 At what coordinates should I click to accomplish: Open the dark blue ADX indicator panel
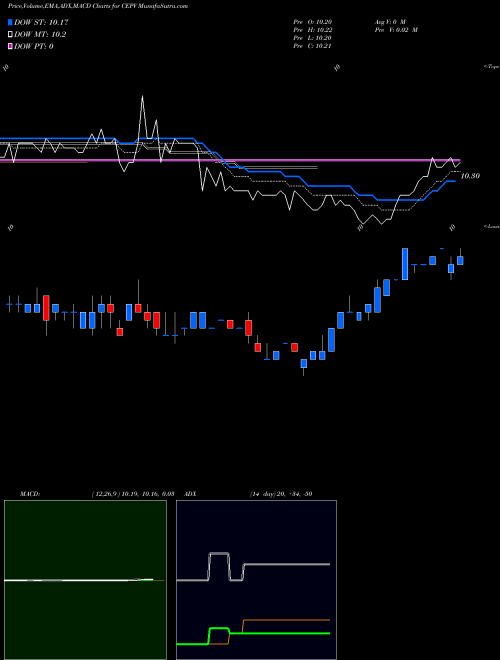256,580
